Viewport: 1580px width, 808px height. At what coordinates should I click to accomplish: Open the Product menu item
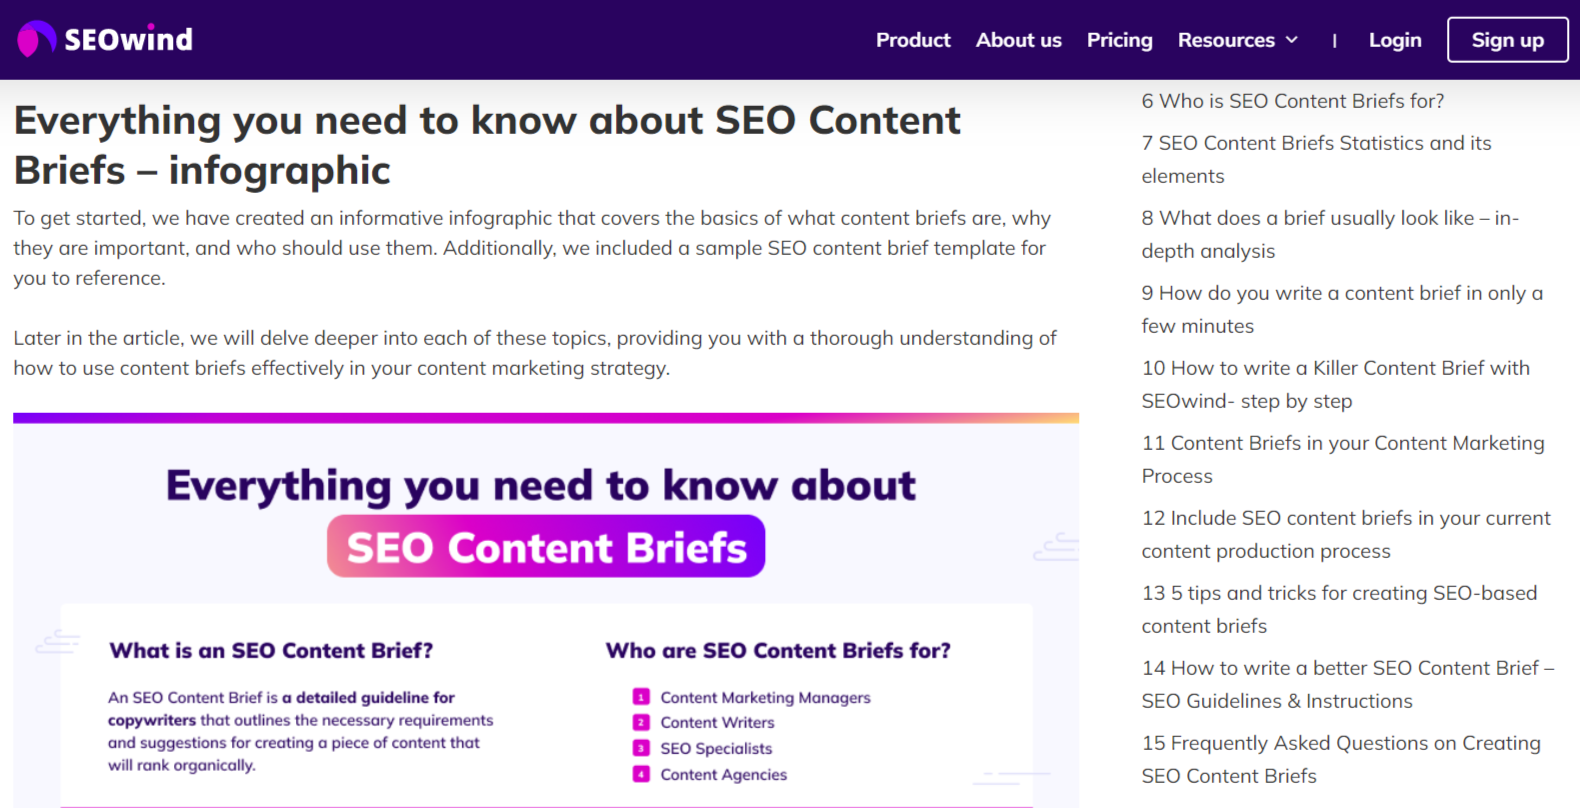point(913,40)
